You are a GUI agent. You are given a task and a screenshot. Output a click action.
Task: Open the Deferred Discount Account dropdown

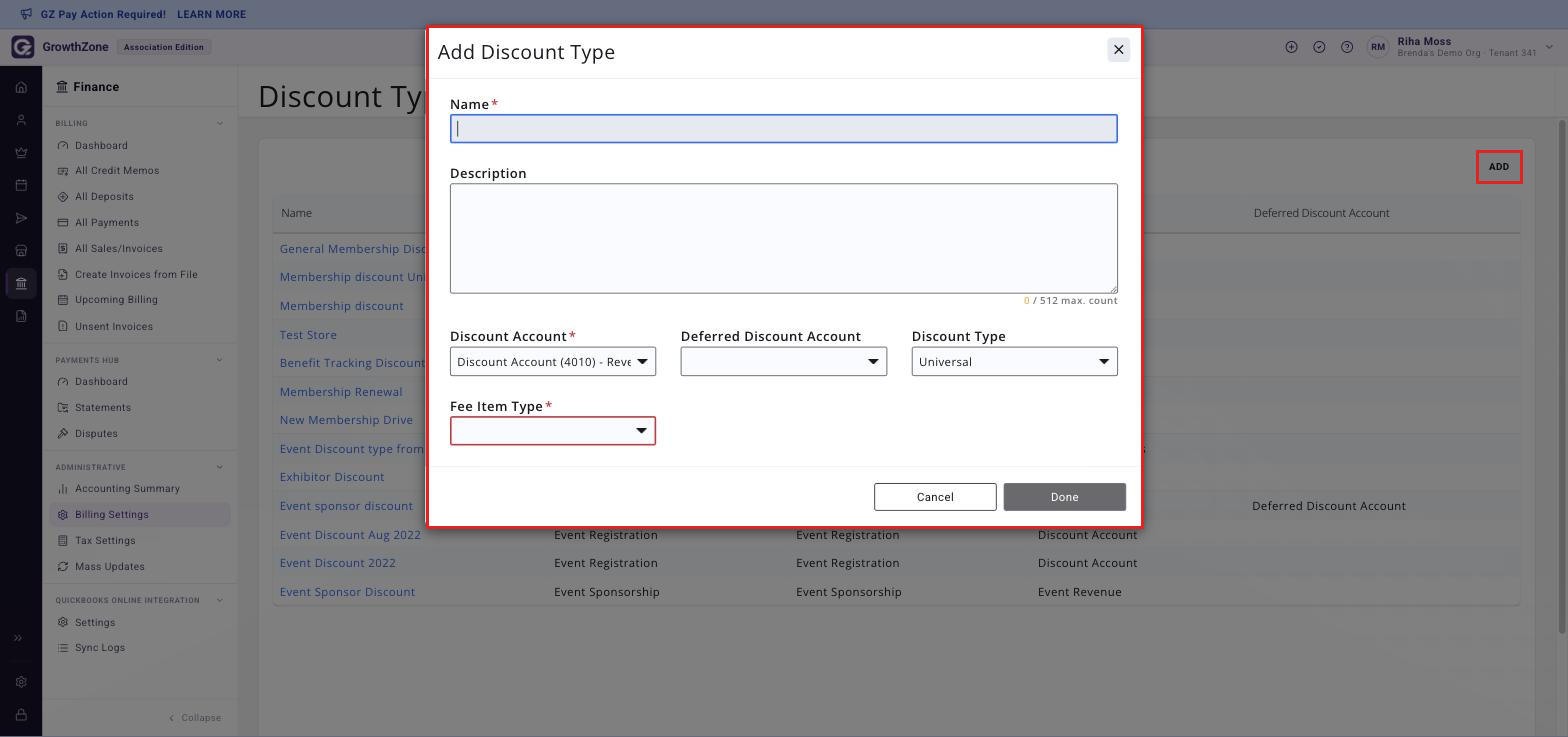click(x=784, y=362)
